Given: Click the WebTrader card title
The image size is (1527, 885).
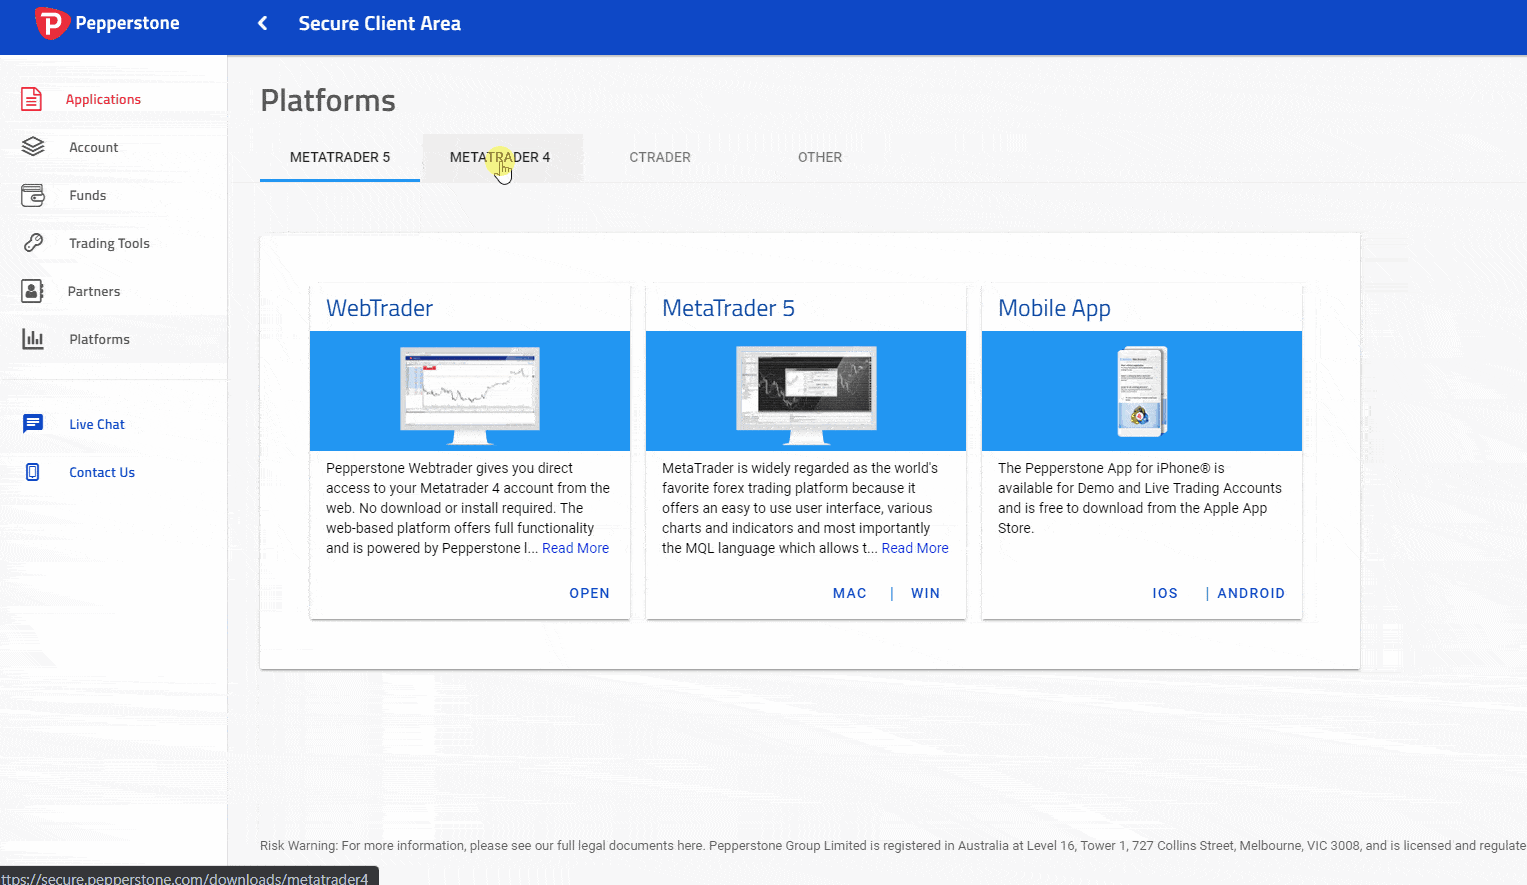Looking at the screenshot, I should (379, 308).
